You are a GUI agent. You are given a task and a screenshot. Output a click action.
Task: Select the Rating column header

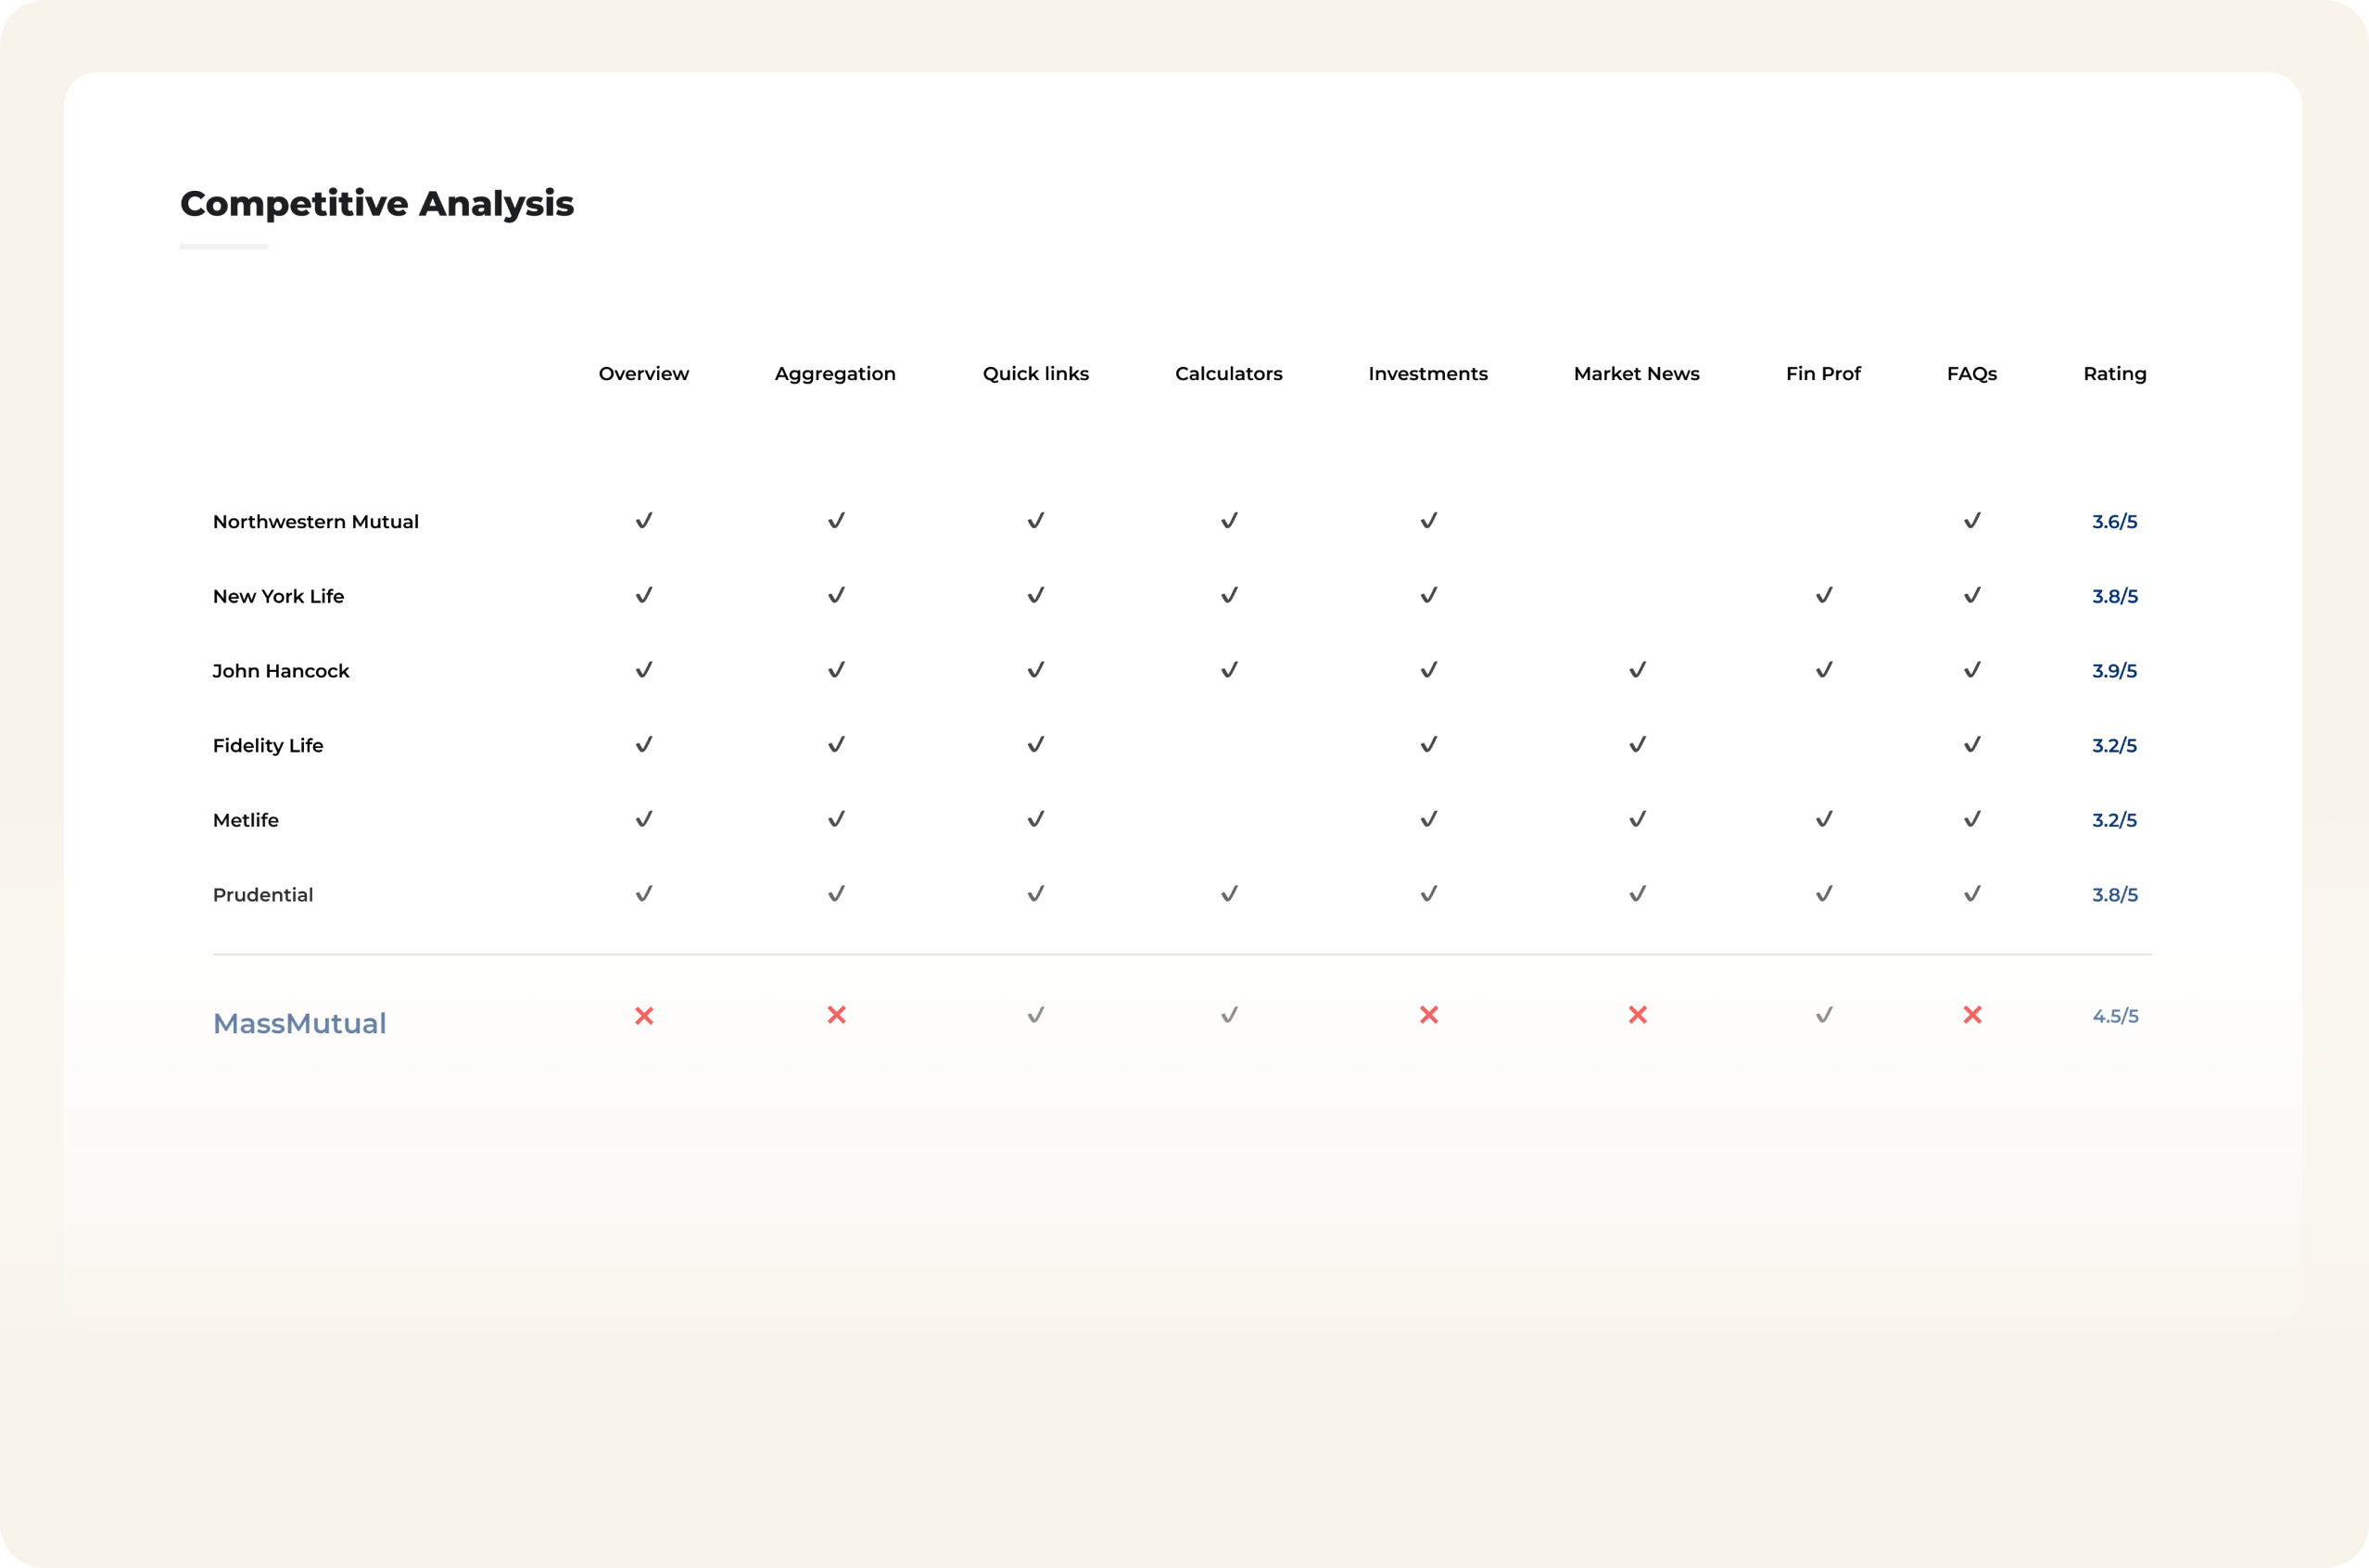click(2113, 373)
